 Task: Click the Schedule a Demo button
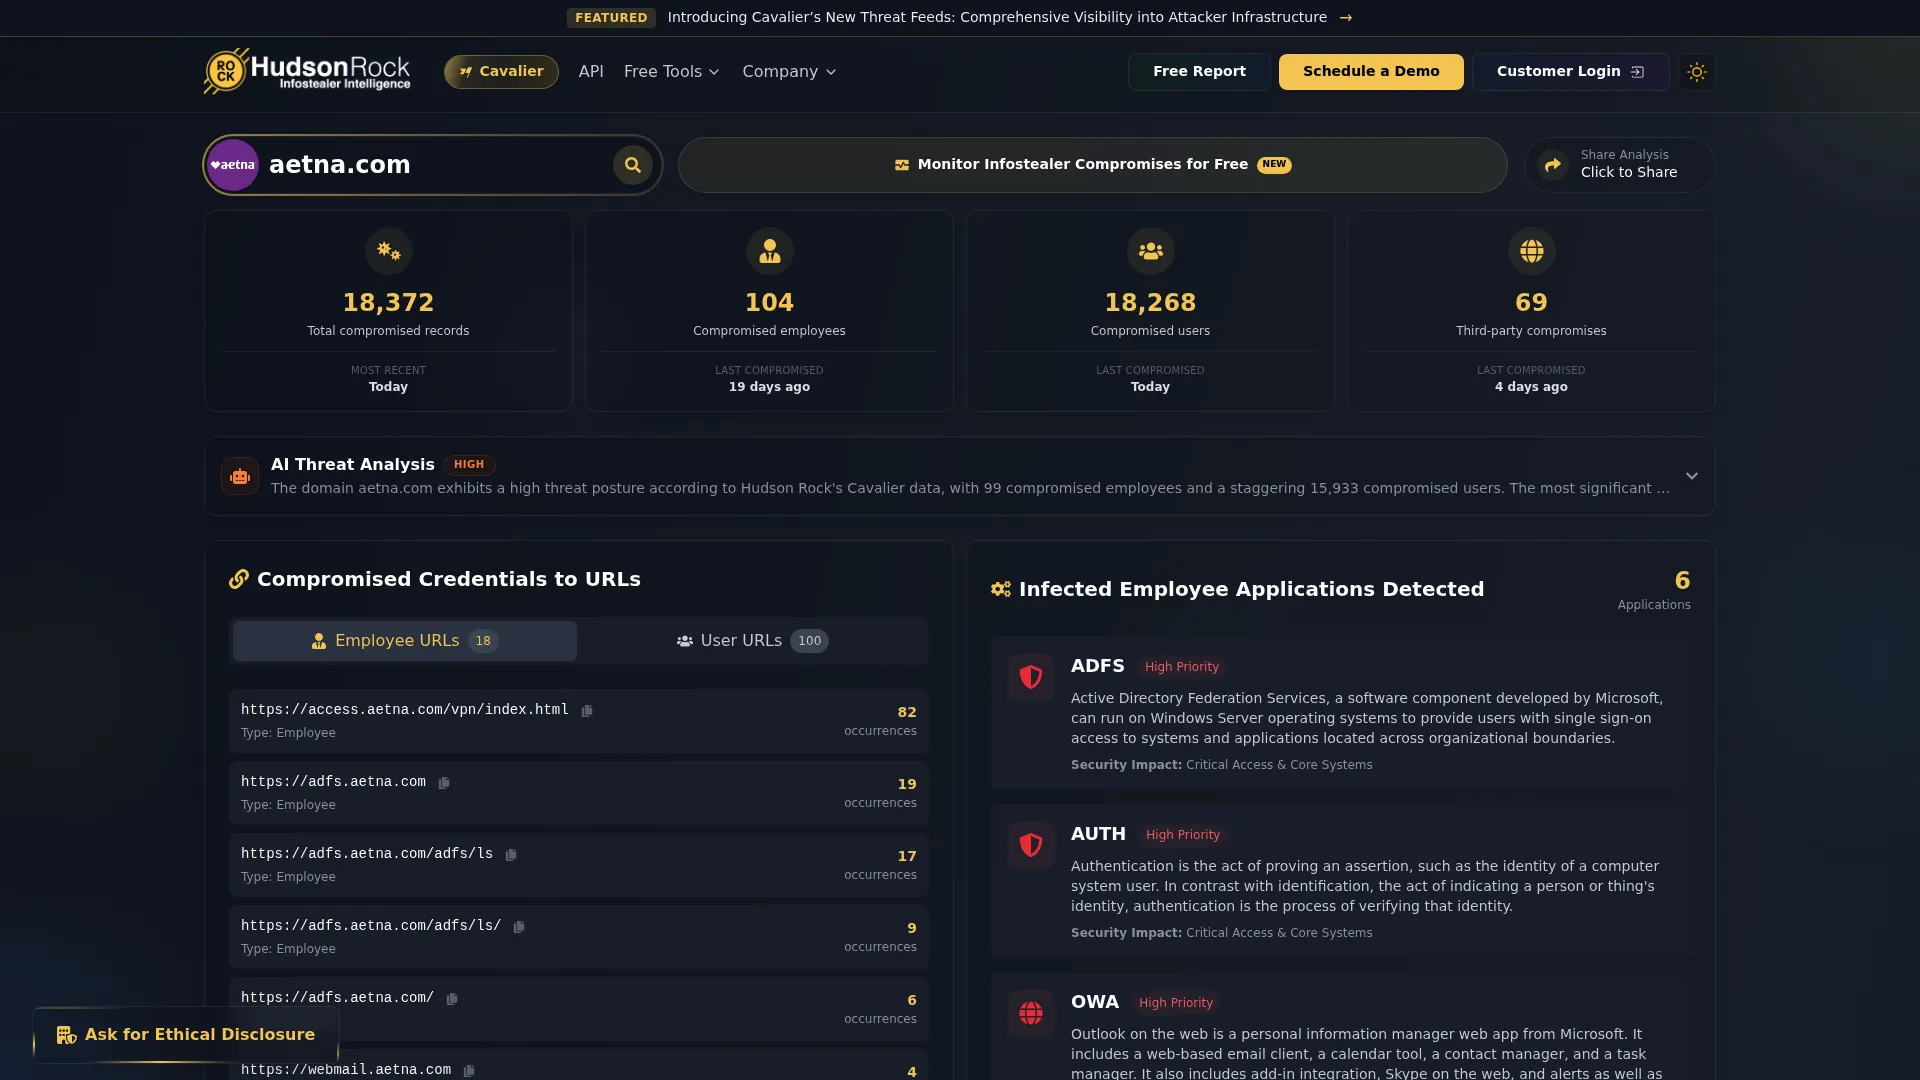coord(1371,72)
